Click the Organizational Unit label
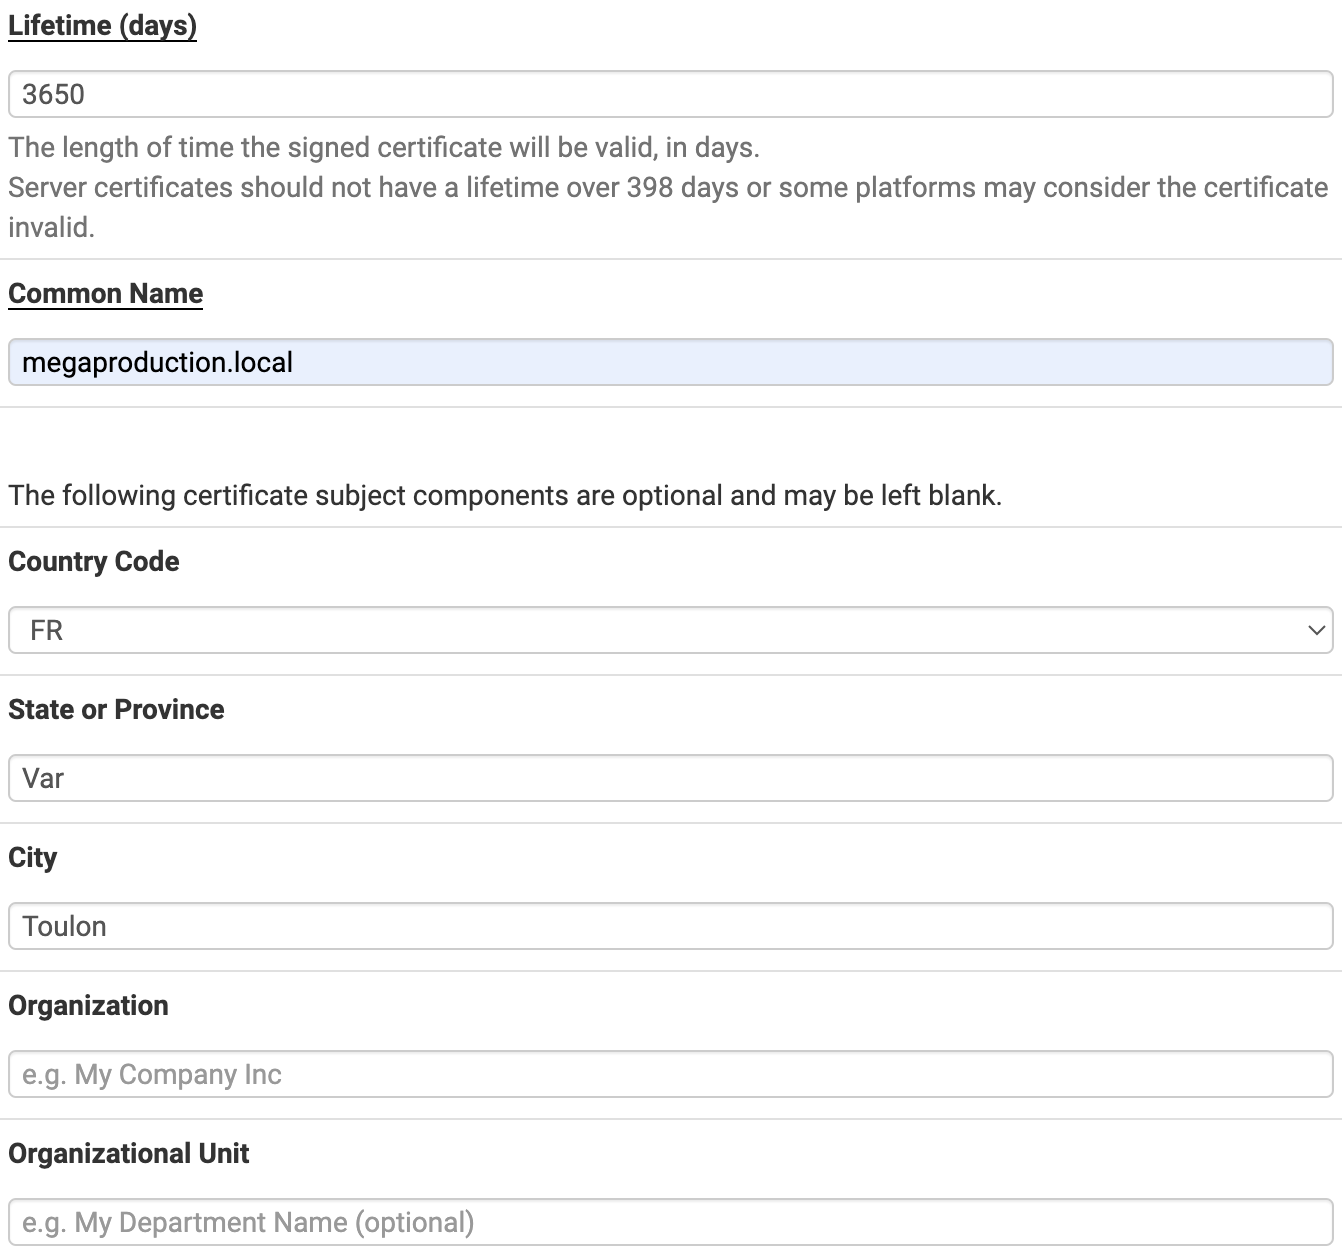The width and height of the screenshot is (1342, 1256). coord(128,1154)
